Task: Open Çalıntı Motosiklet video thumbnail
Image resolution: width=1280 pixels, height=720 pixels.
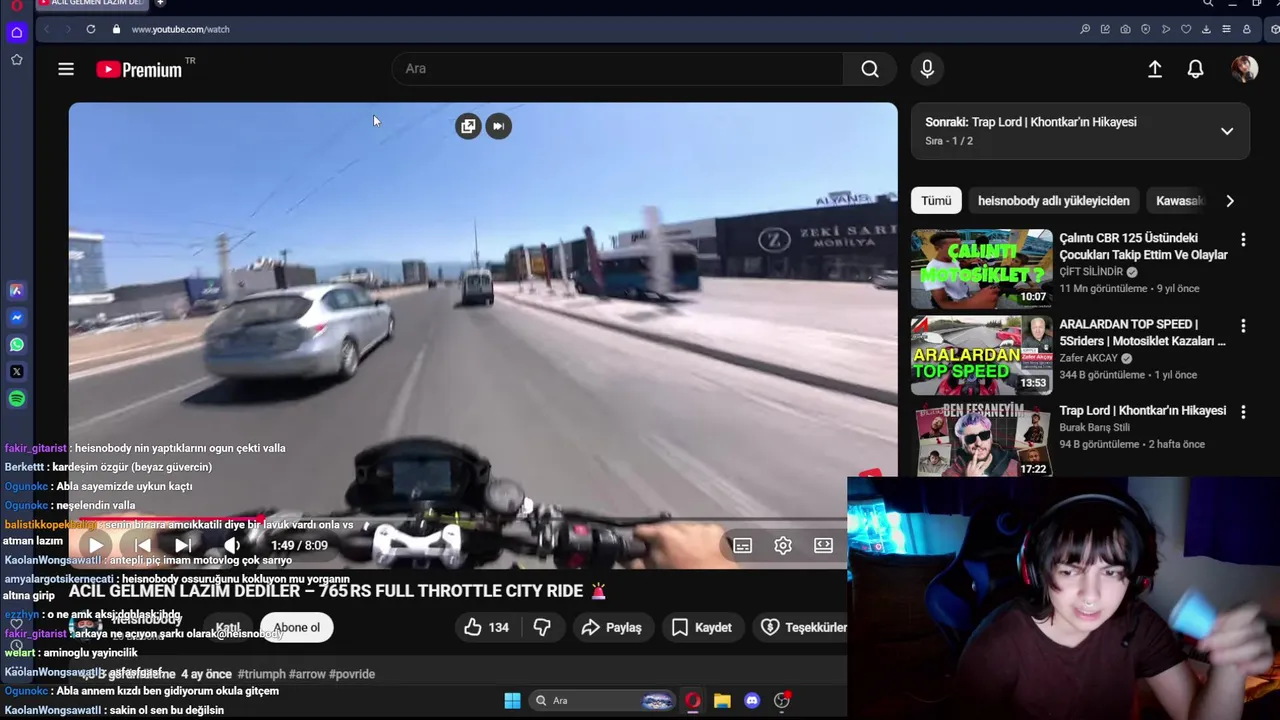Action: [x=981, y=269]
